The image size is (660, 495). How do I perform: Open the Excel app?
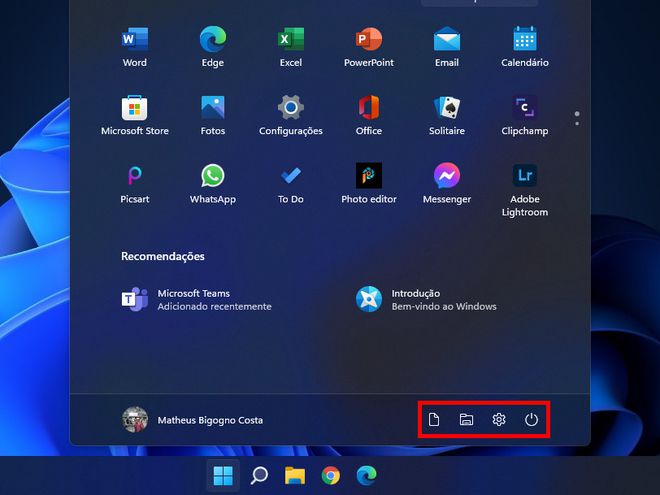(291, 46)
